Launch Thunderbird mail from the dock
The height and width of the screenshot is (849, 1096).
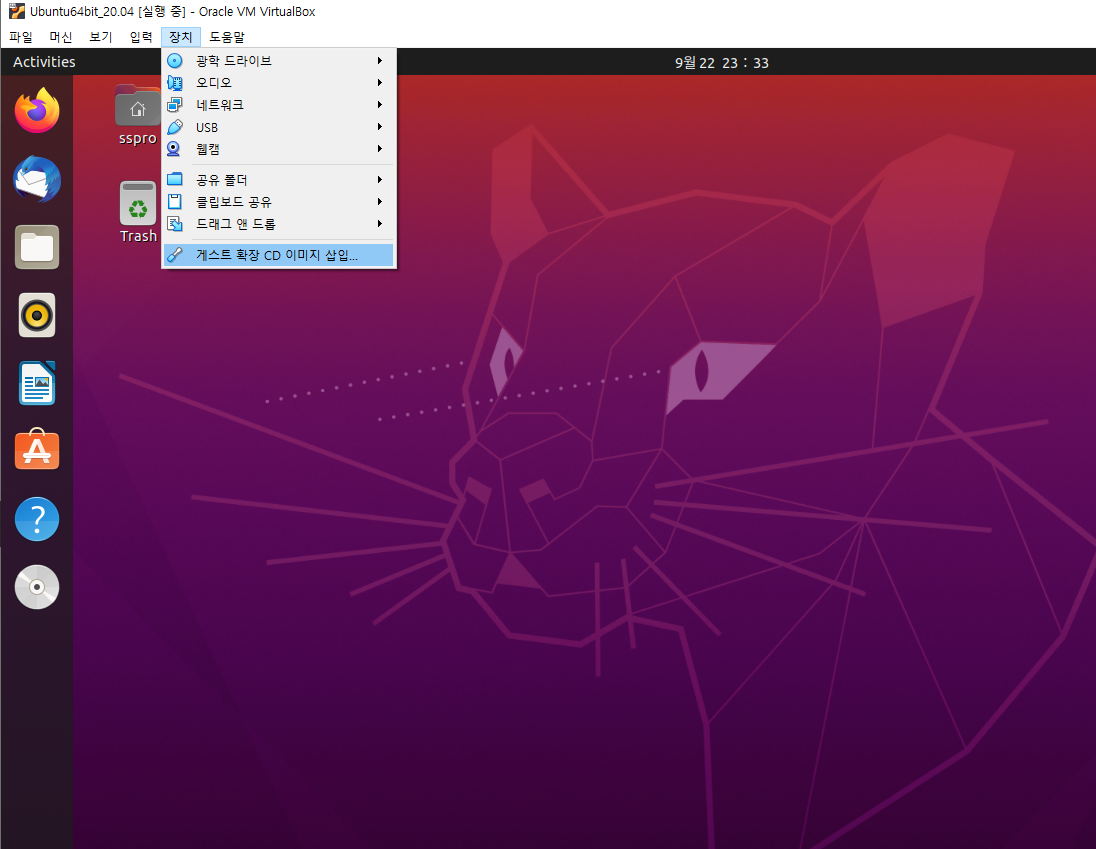[x=37, y=179]
